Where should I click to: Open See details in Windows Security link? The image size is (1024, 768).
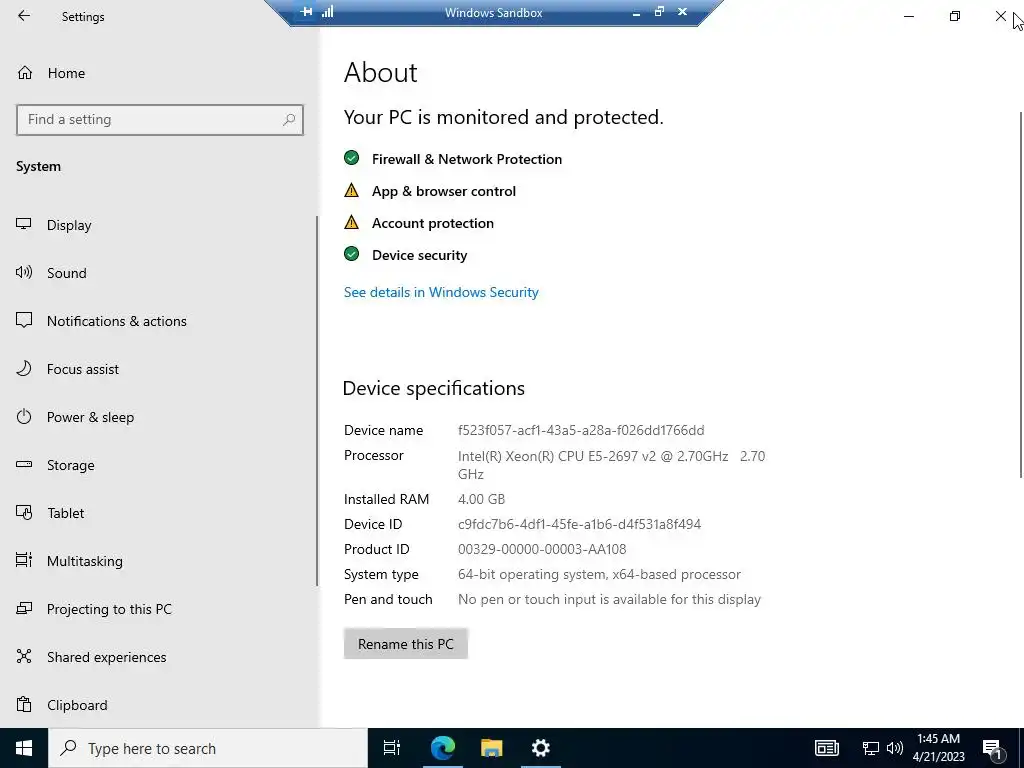coord(441,292)
